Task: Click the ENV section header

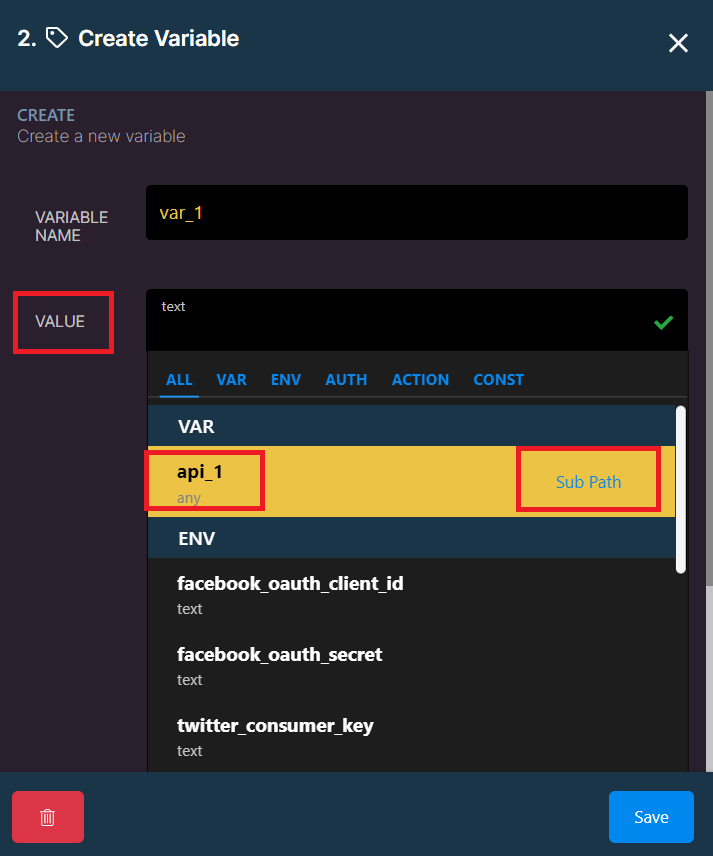Action: pos(412,538)
